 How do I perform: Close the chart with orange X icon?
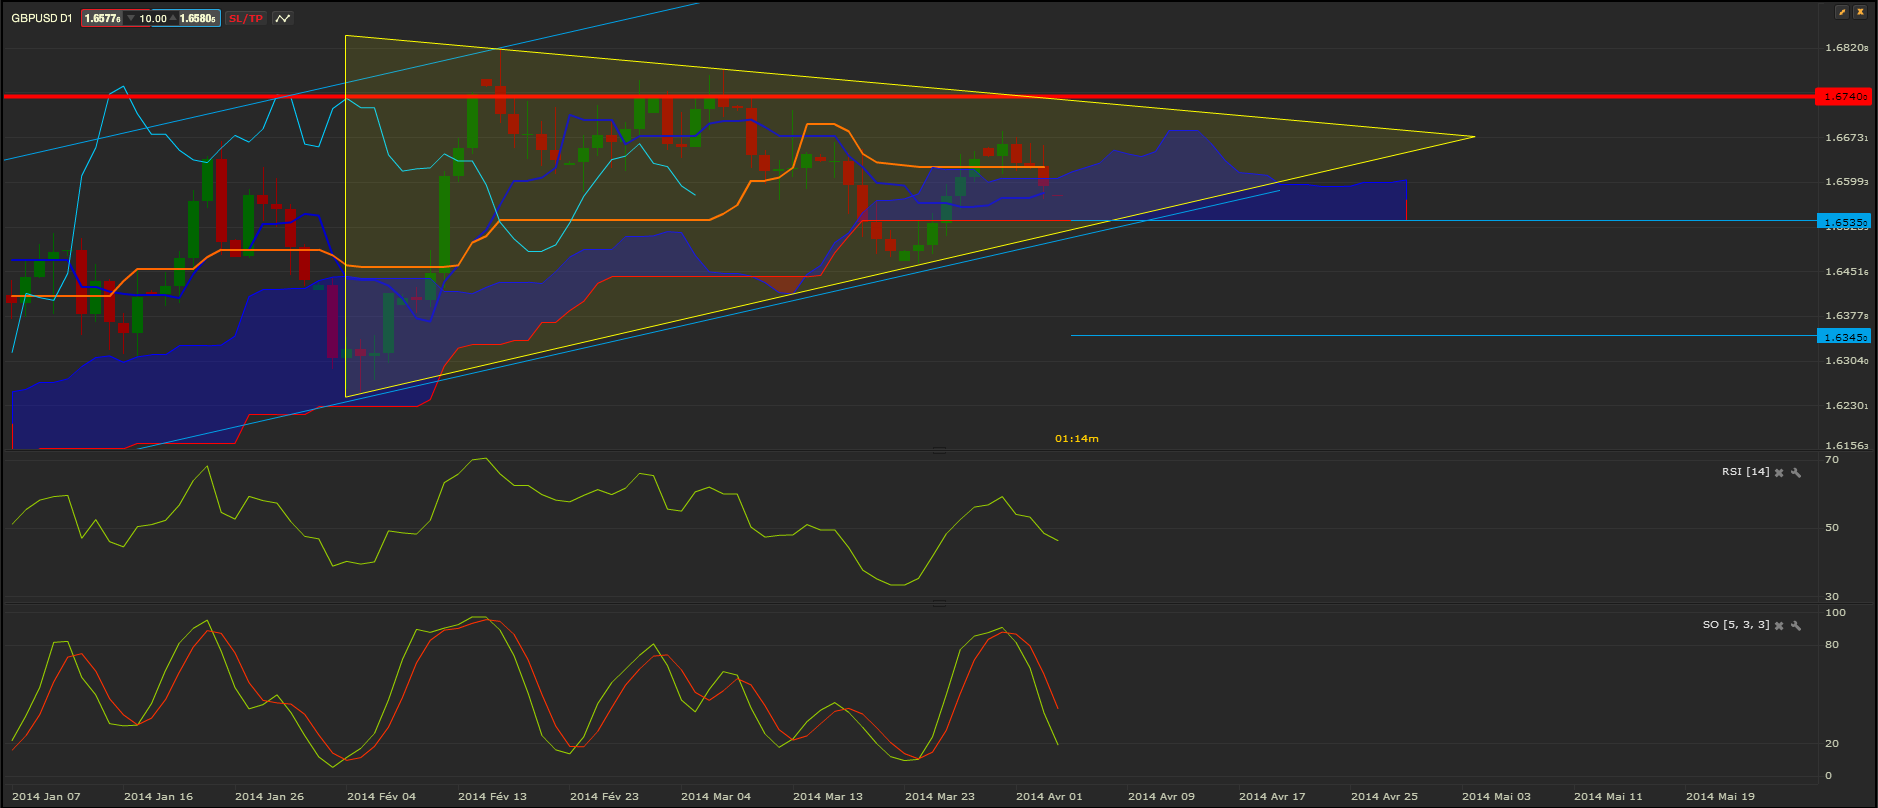click(x=1860, y=12)
